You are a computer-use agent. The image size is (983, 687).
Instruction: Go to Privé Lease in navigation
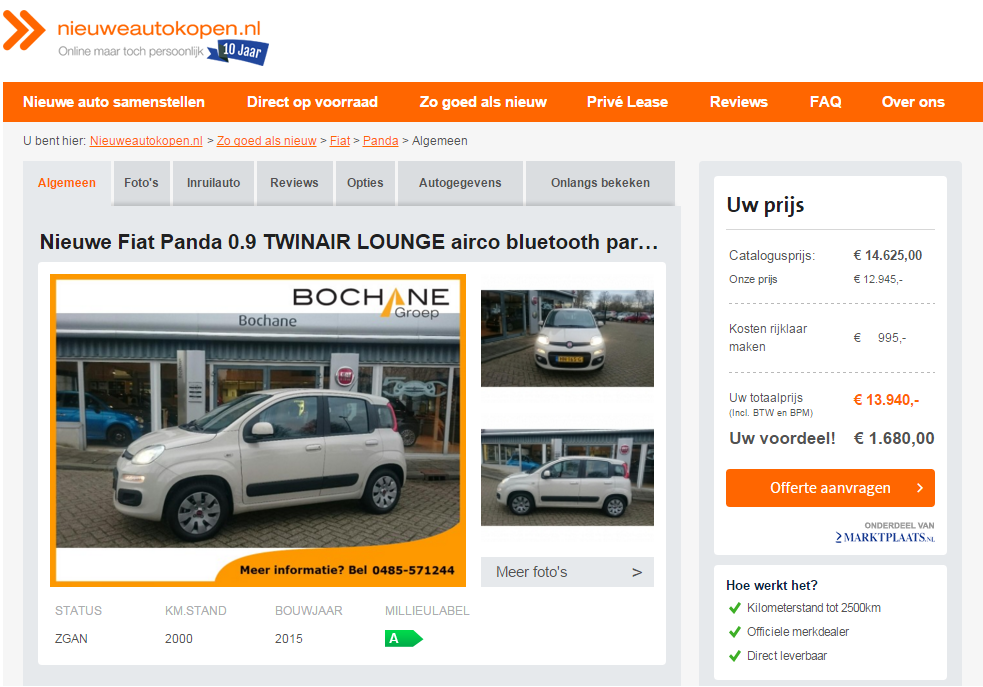(x=627, y=102)
